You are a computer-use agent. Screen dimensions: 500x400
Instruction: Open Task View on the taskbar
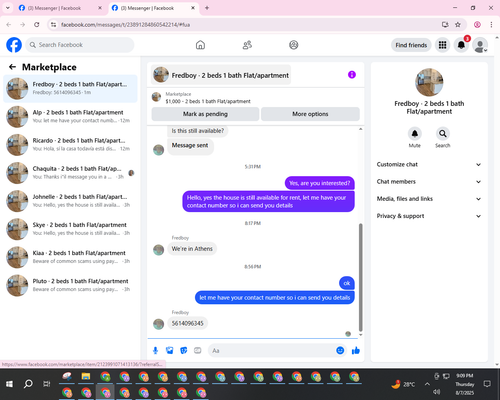tap(47, 384)
